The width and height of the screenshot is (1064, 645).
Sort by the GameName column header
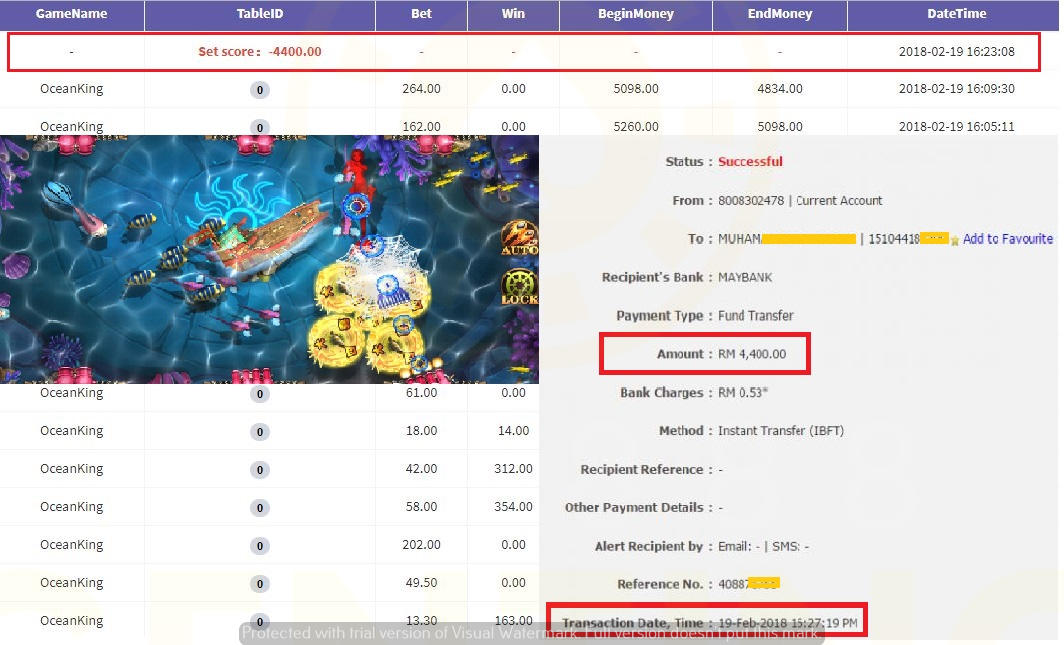(72, 15)
